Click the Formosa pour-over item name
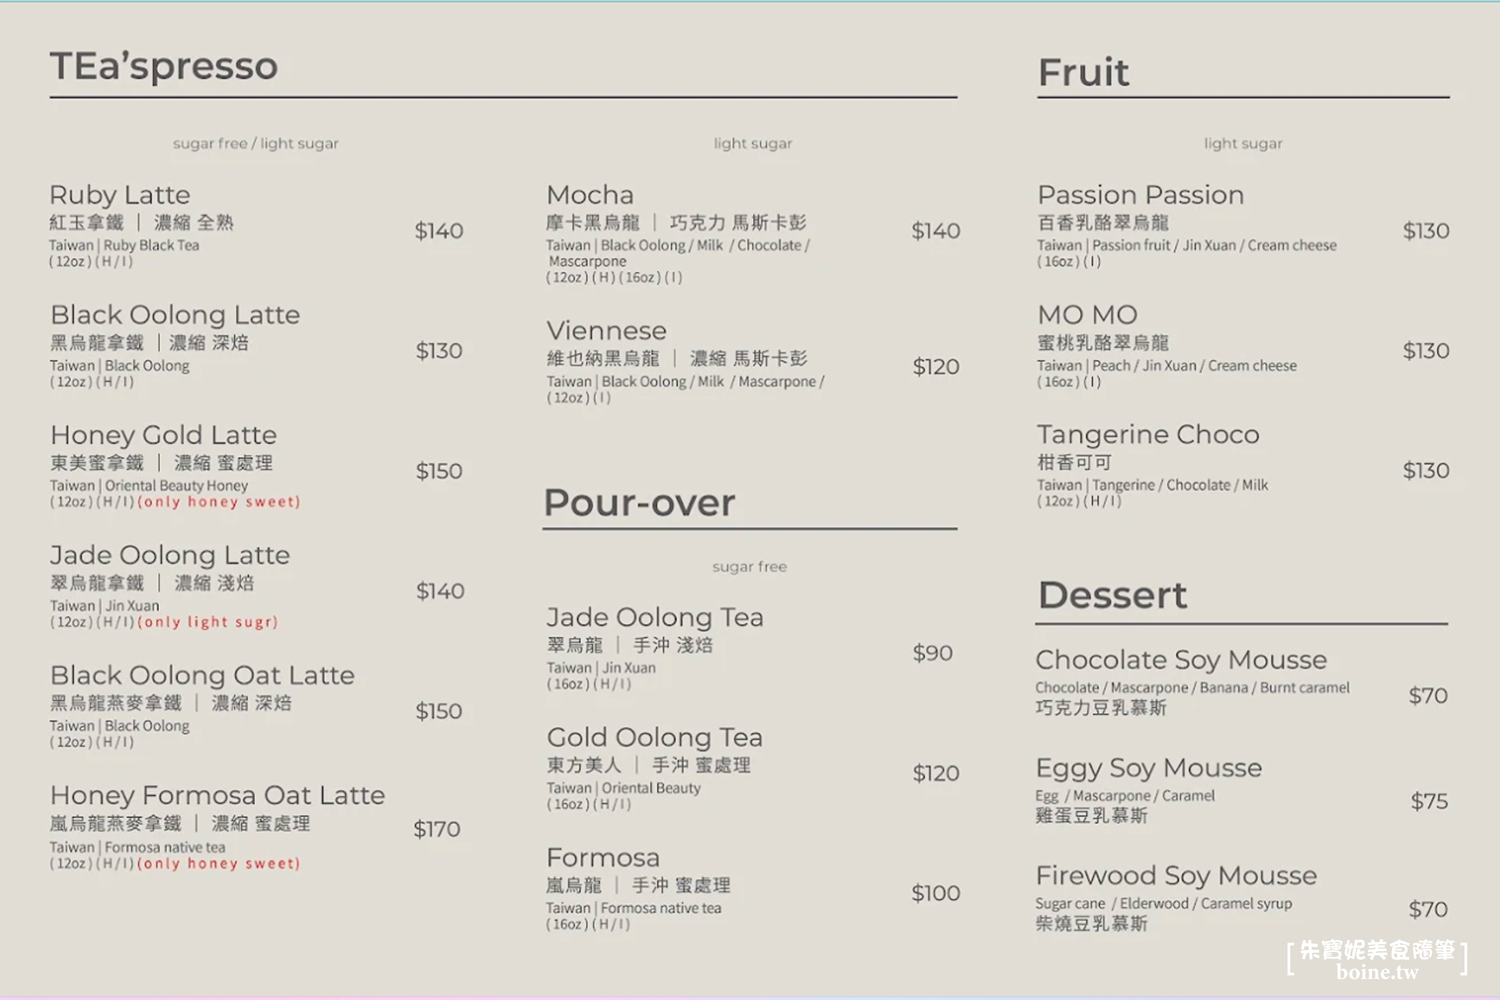 pyautogui.click(x=603, y=857)
